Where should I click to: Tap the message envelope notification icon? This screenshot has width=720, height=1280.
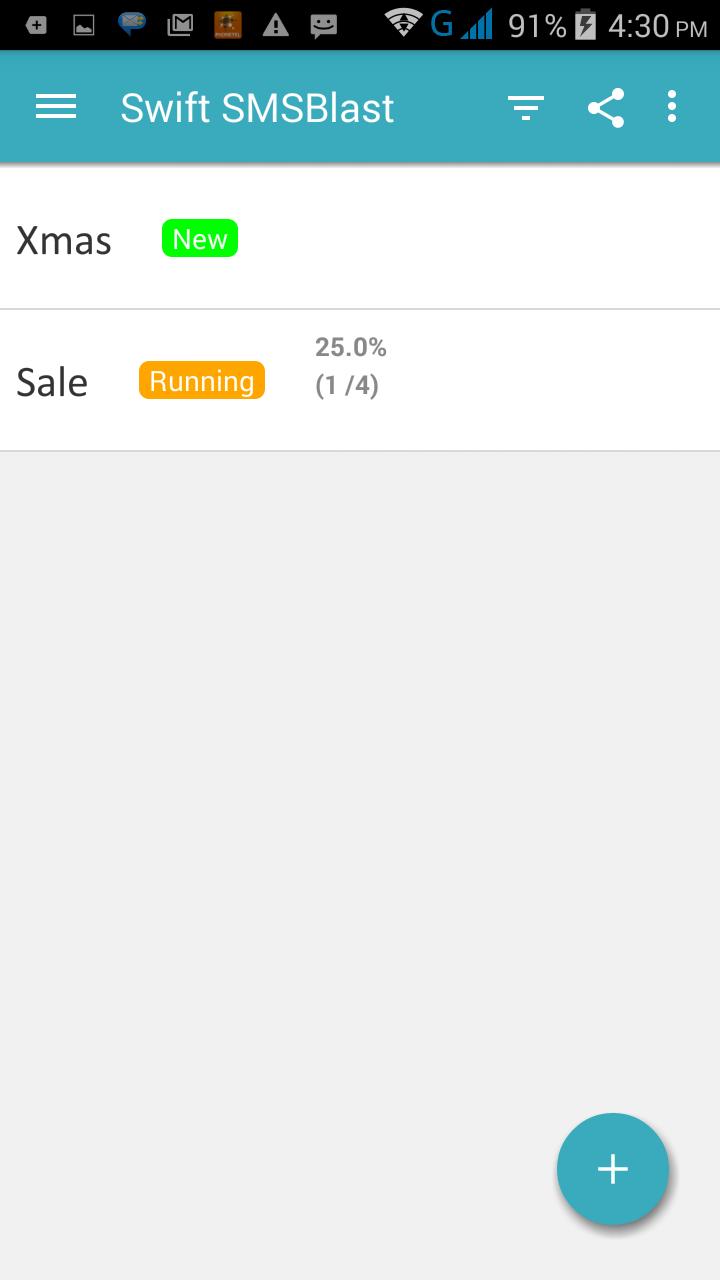pos(132,24)
